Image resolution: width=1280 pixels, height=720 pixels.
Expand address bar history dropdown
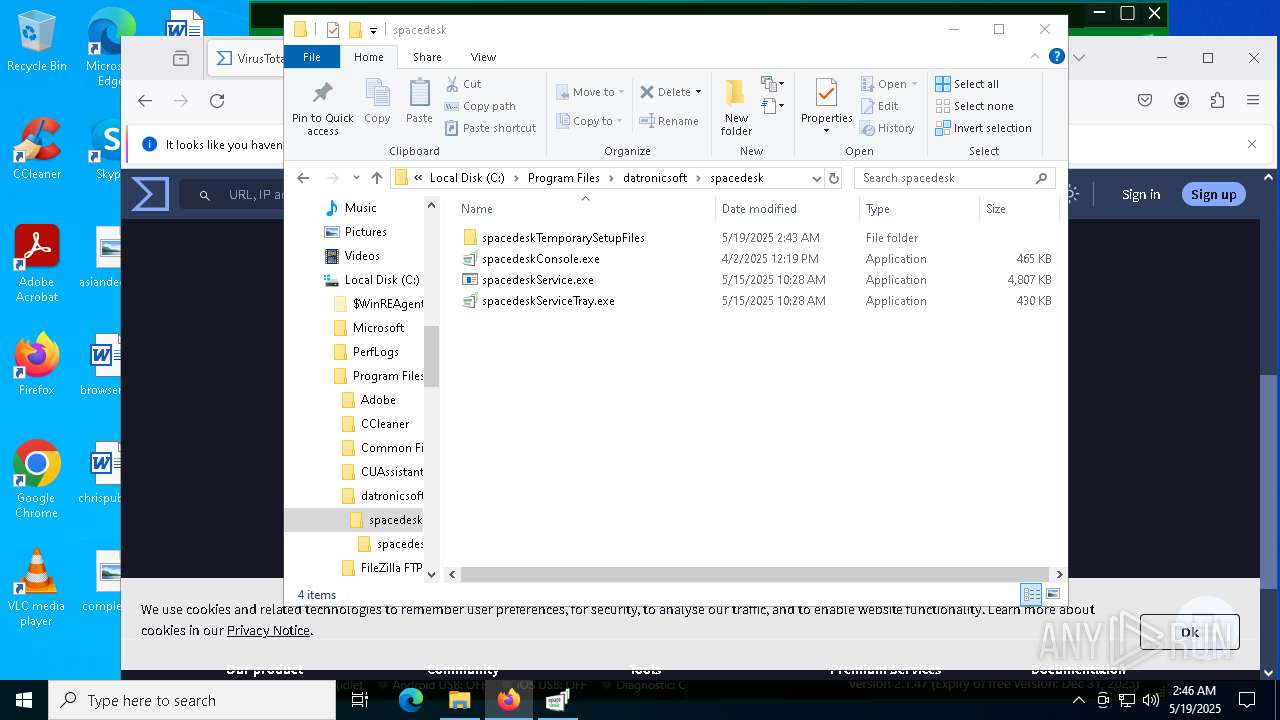[x=816, y=178]
